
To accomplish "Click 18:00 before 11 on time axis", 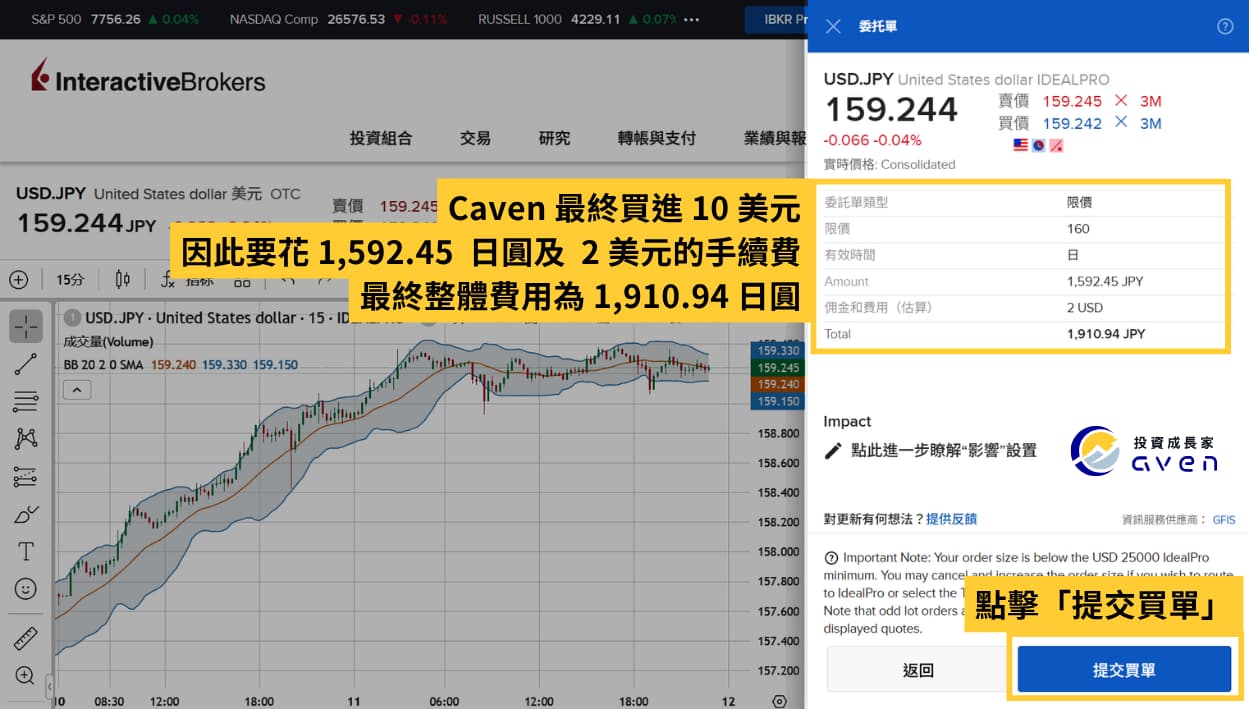I will click(x=259, y=701).
